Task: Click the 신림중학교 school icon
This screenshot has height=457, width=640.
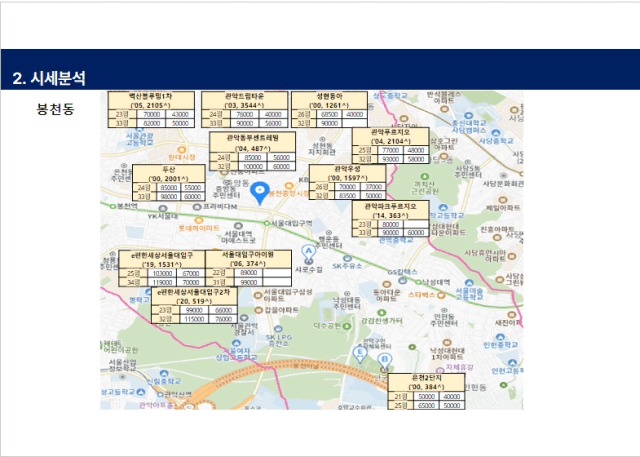Action: (x=164, y=373)
